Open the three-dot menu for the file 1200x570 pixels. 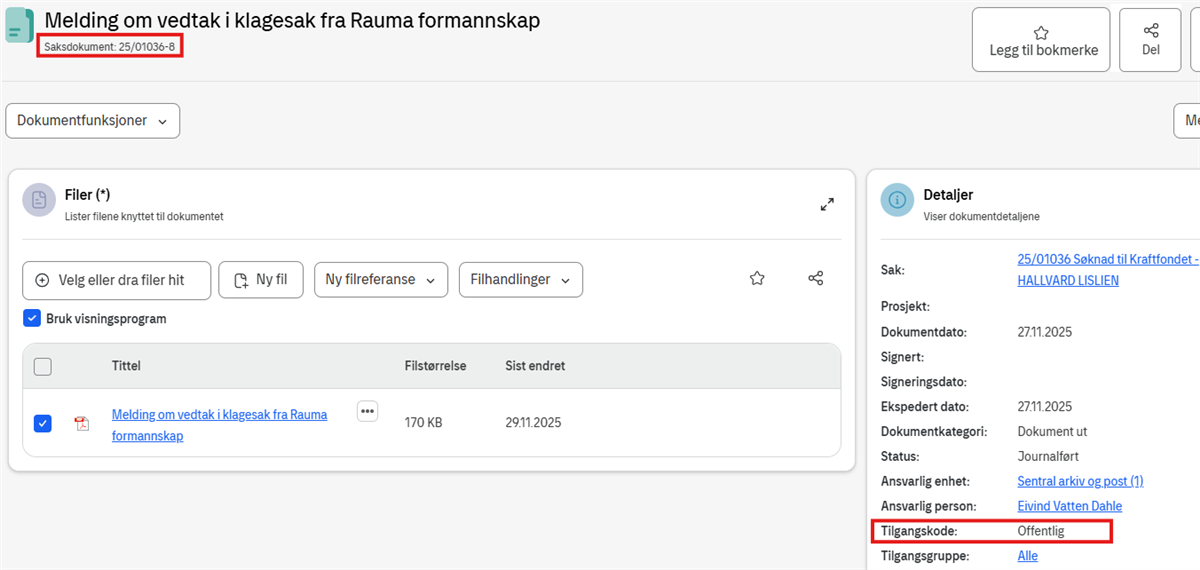coord(368,412)
